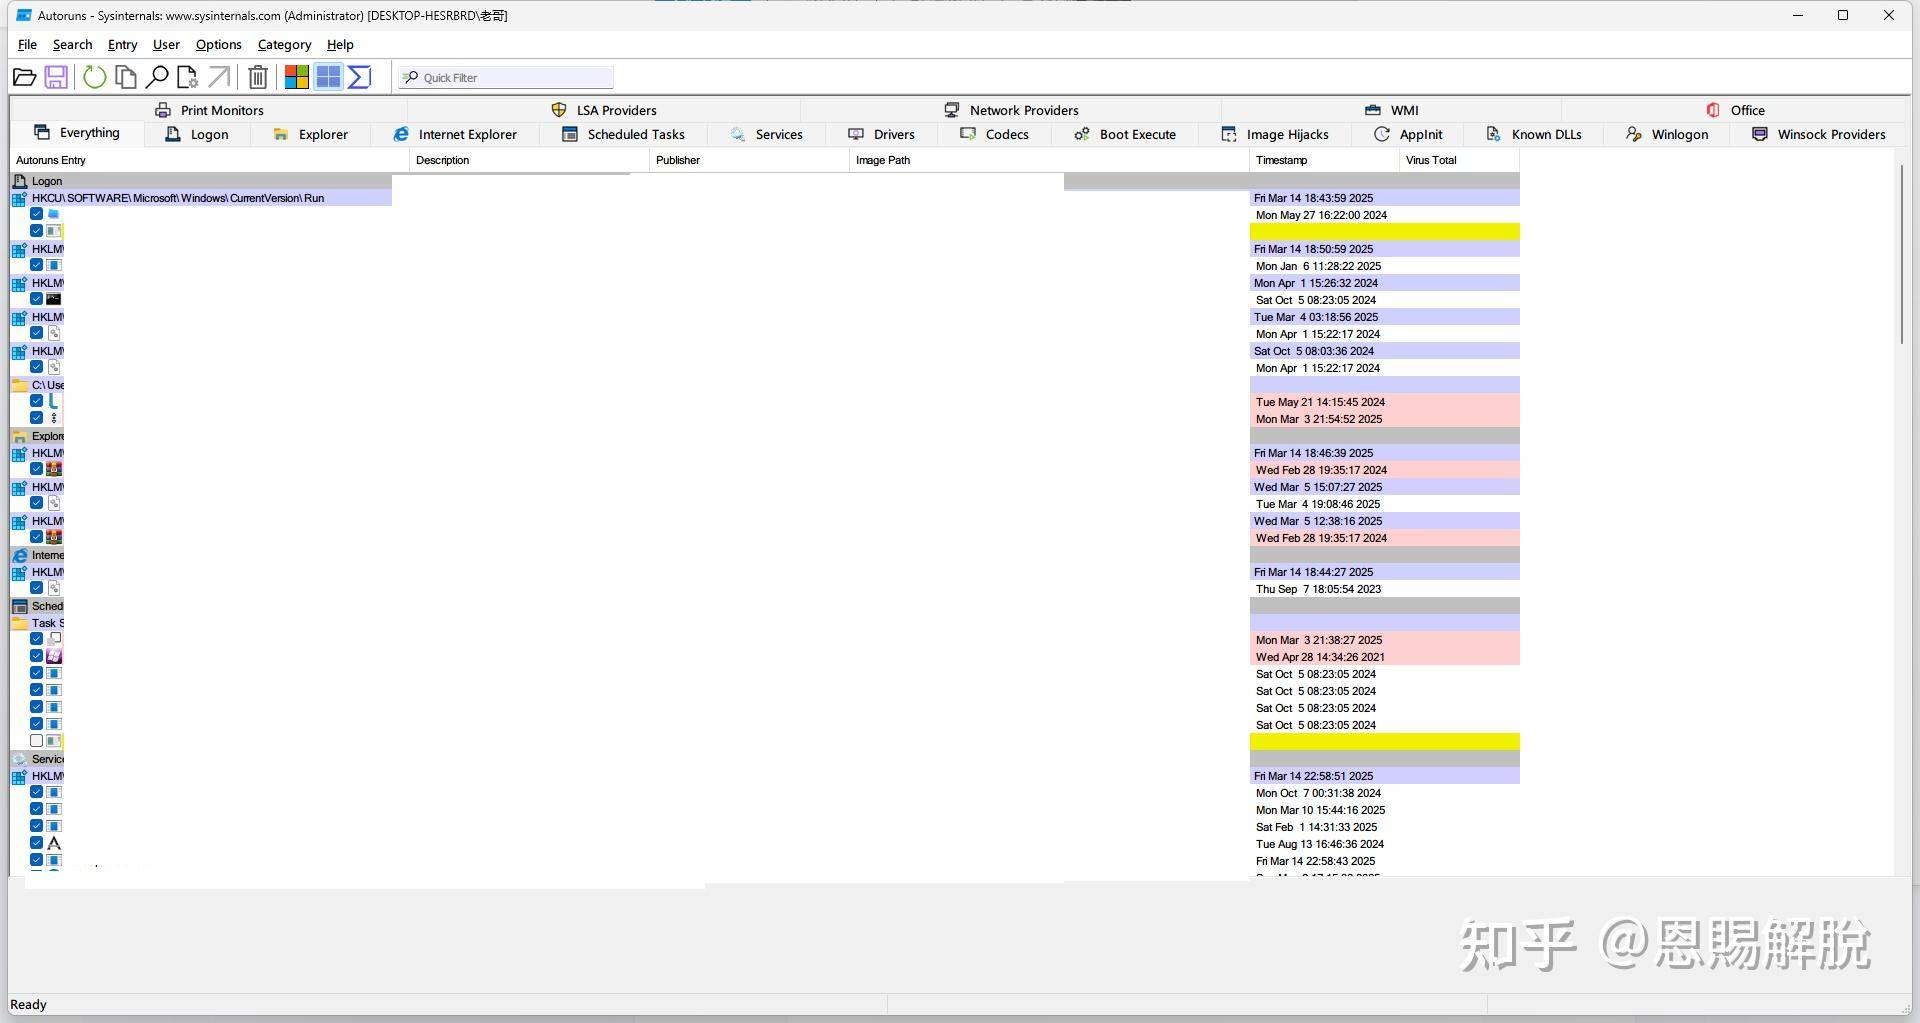
Task: Enable the only unchecked entry checkbox in the list
Action: click(x=37, y=741)
